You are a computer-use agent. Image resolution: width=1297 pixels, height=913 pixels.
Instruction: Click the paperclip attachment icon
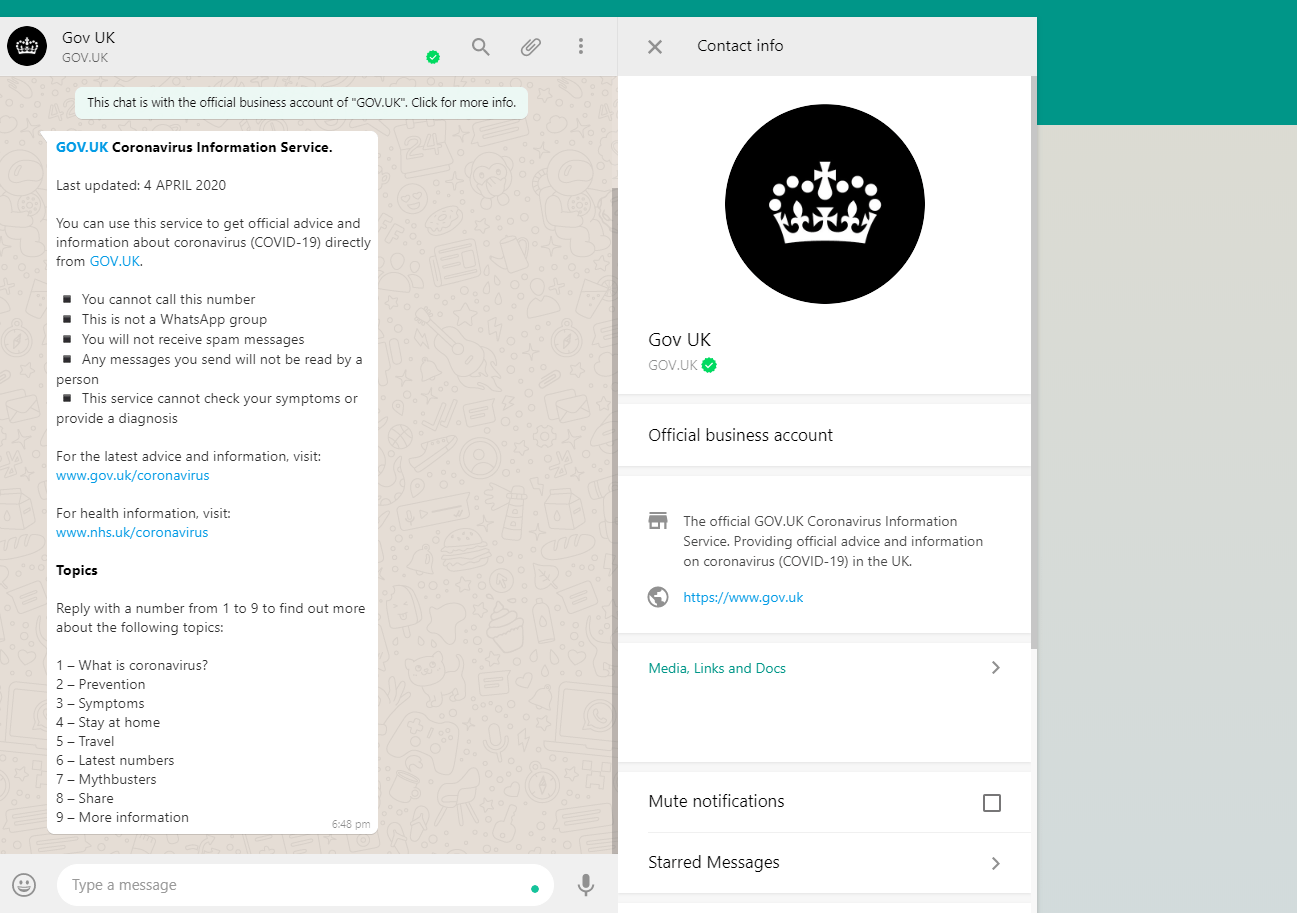click(x=530, y=46)
